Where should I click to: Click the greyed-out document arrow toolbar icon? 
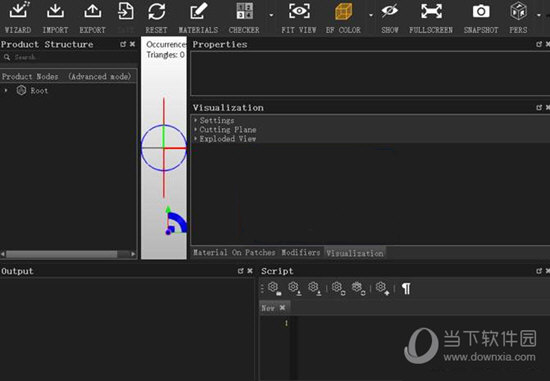click(126, 11)
